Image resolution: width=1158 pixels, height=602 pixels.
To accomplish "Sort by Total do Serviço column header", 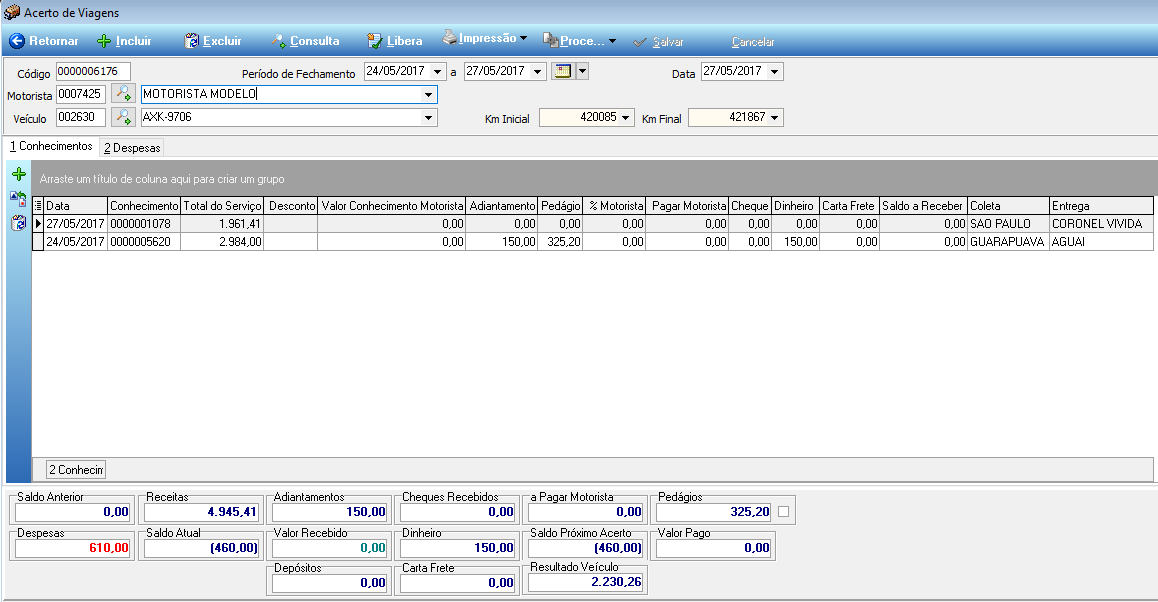I will (222, 206).
